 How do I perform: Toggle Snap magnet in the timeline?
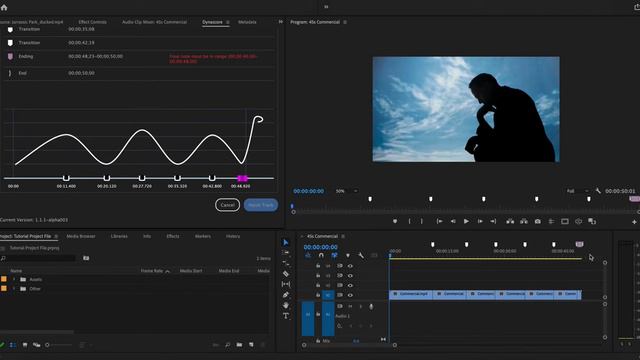[x=321, y=256]
